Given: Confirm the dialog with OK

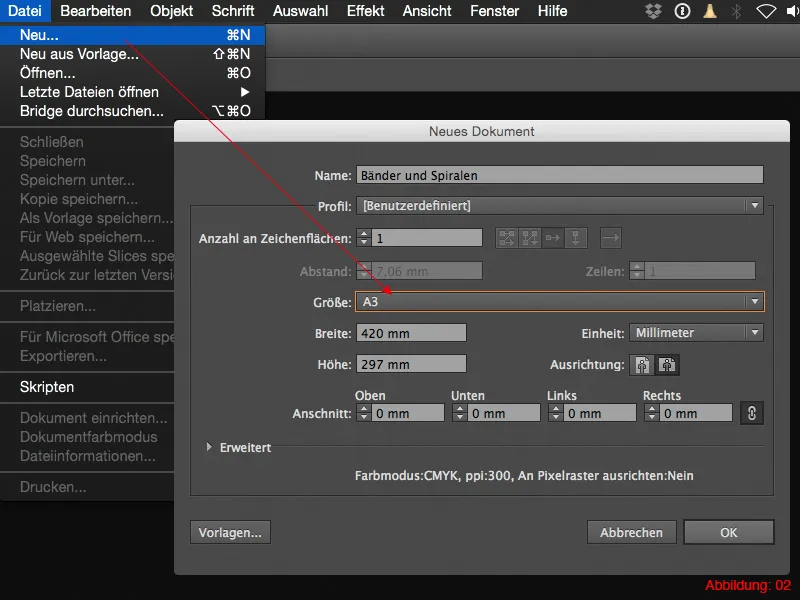Looking at the screenshot, I should [729, 532].
